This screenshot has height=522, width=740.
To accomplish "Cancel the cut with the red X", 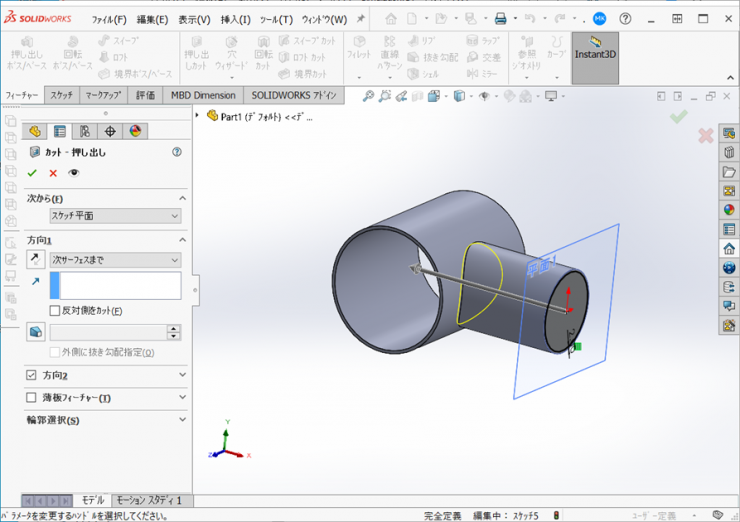I will pyautogui.click(x=53, y=173).
